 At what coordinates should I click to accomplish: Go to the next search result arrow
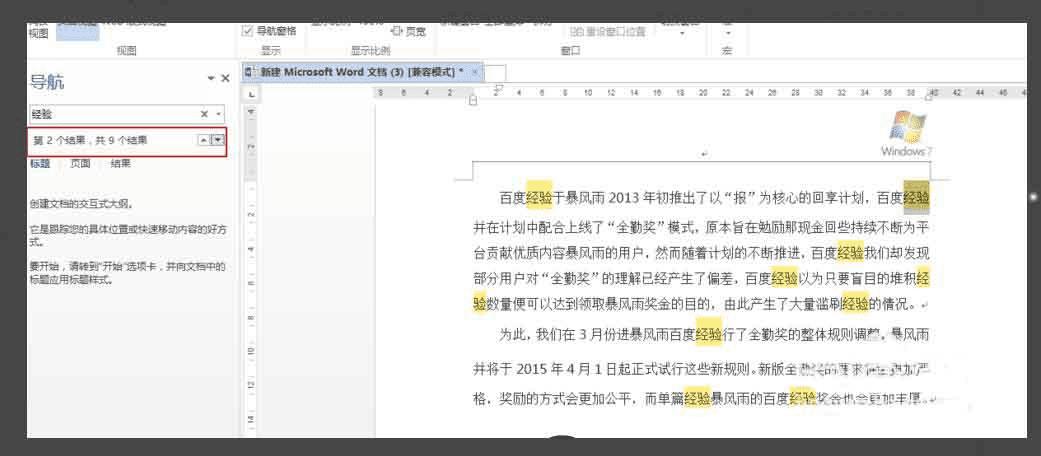pos(217,140)
